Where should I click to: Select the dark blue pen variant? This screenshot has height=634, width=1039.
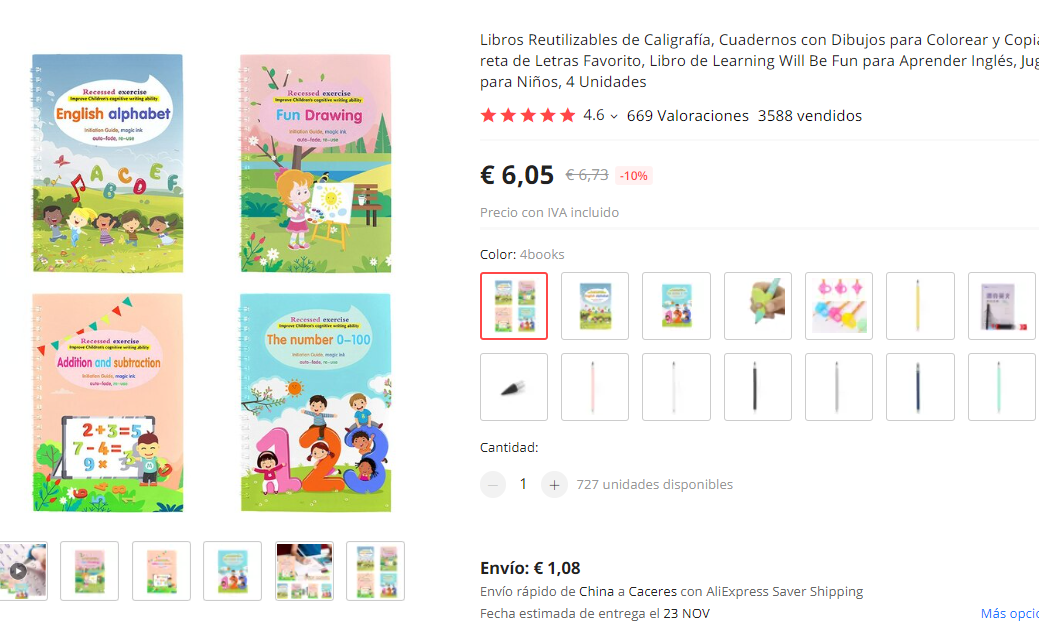pyautogui.click(x=920, y=387)
